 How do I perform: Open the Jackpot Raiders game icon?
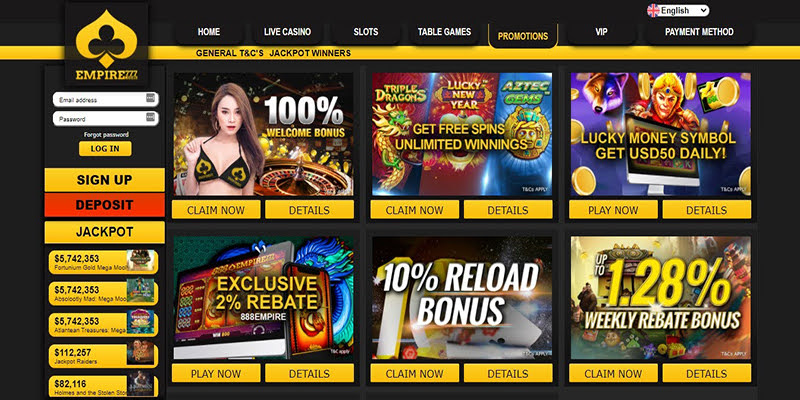click(140, 353)
